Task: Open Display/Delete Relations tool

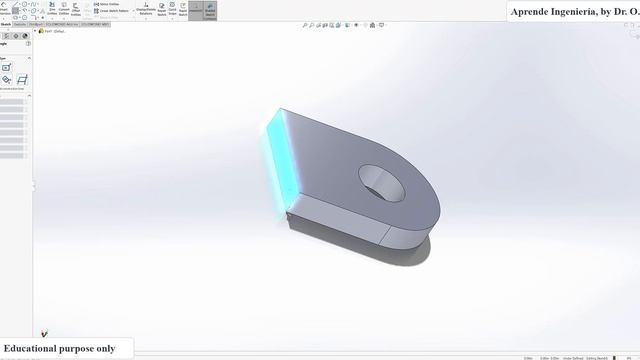Action: click(146, 8)
